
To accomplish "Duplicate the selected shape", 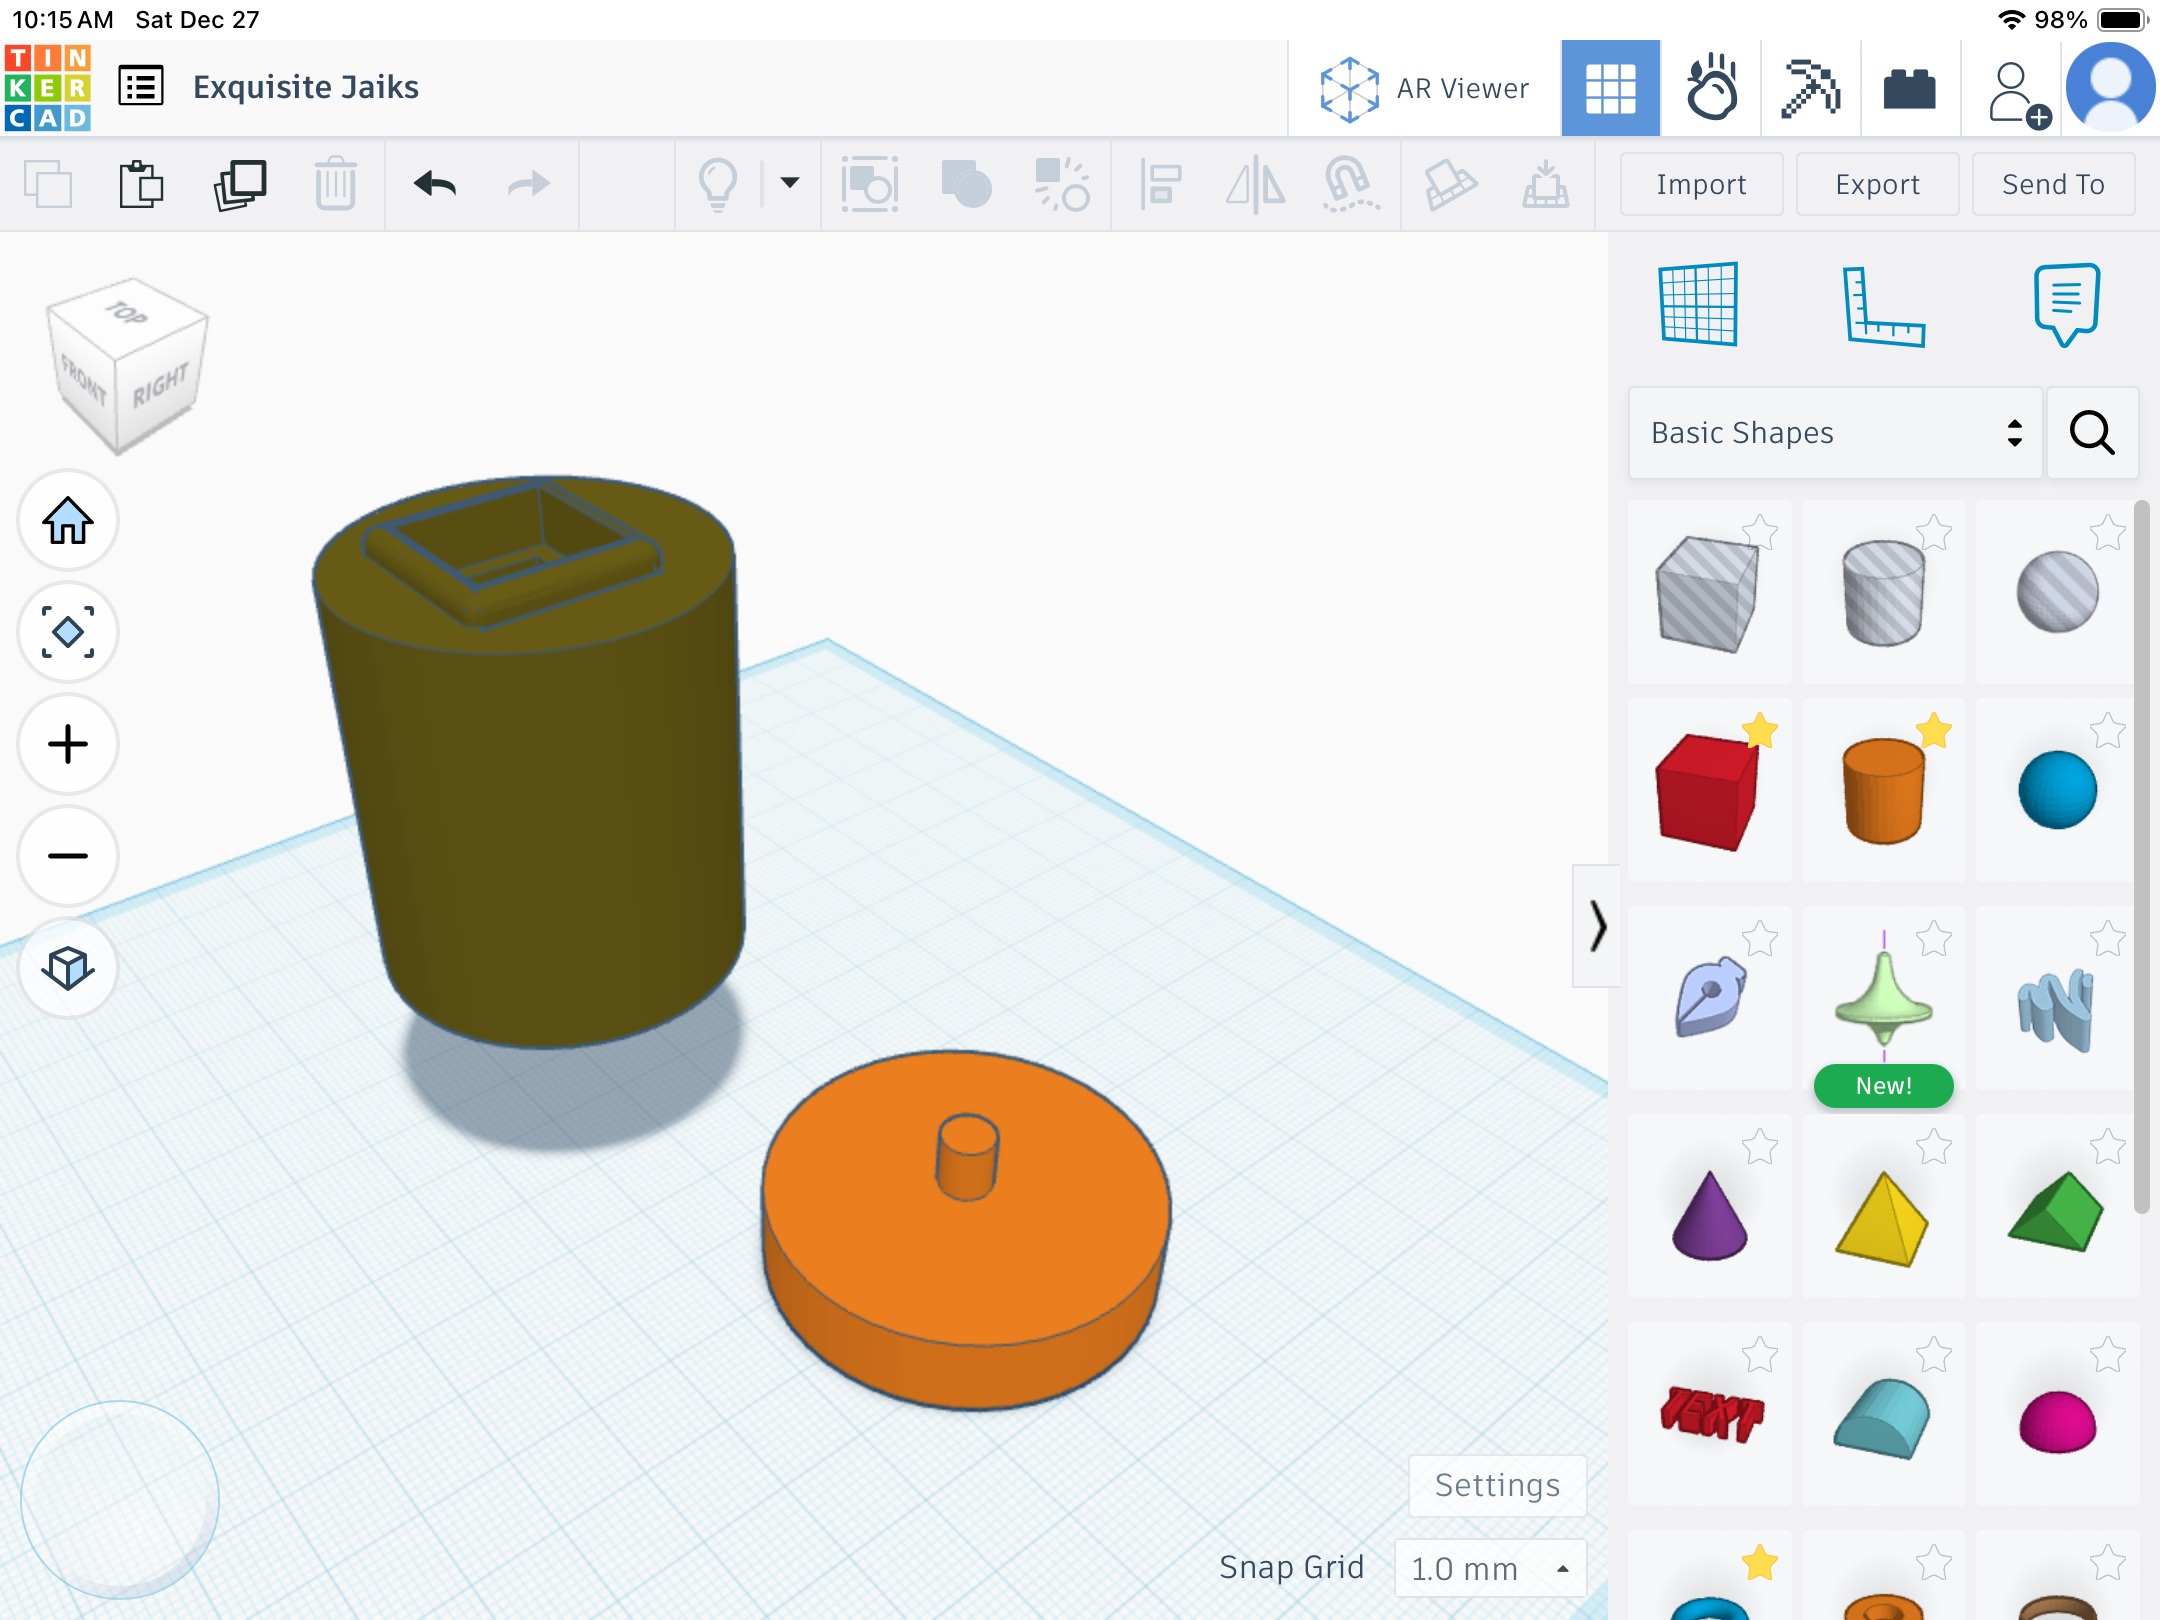I will (x=240, y=184).
